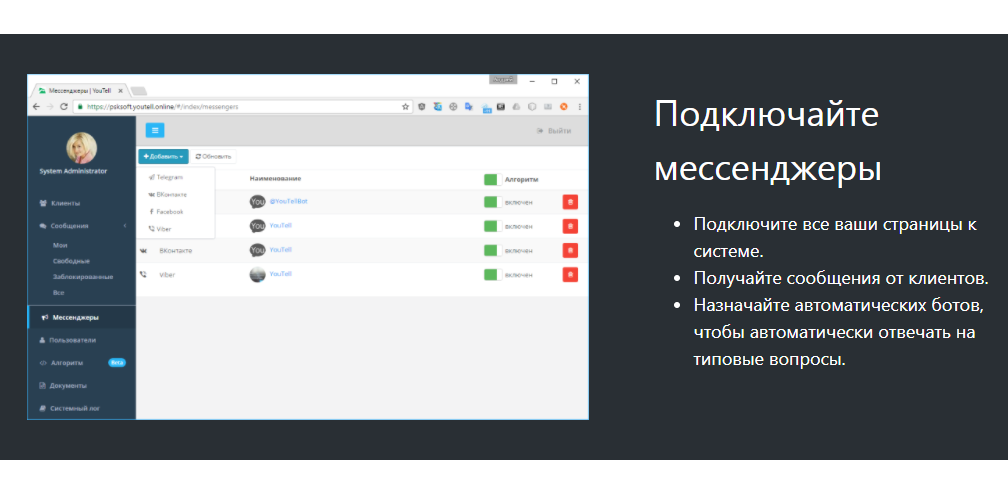Image resolution: width=1008 pixels, height=496 pixels.
Task: Delete the ВКонтакте messenger with its red trash button
Action: point(570,251)
